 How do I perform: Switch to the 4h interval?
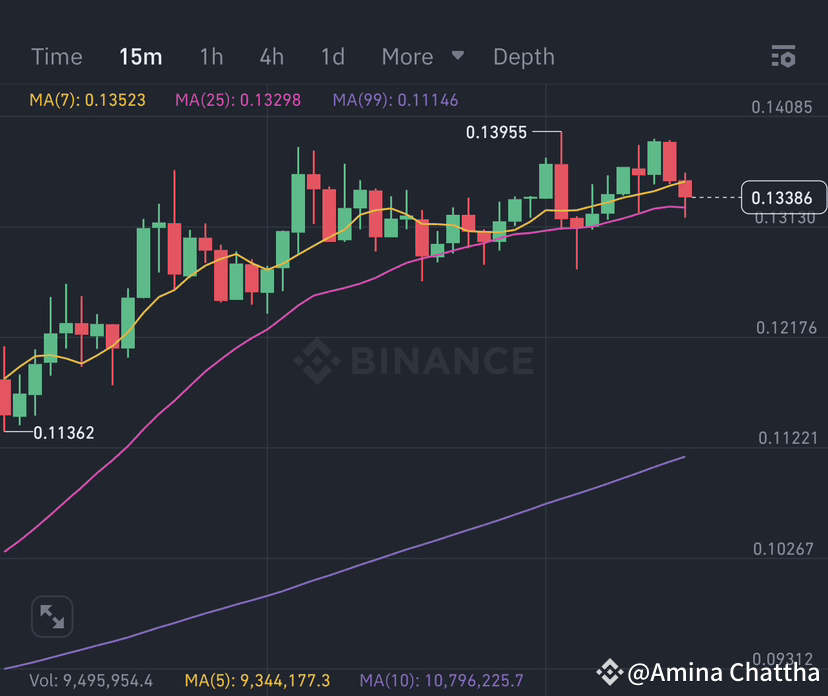(x=271, y=57)
